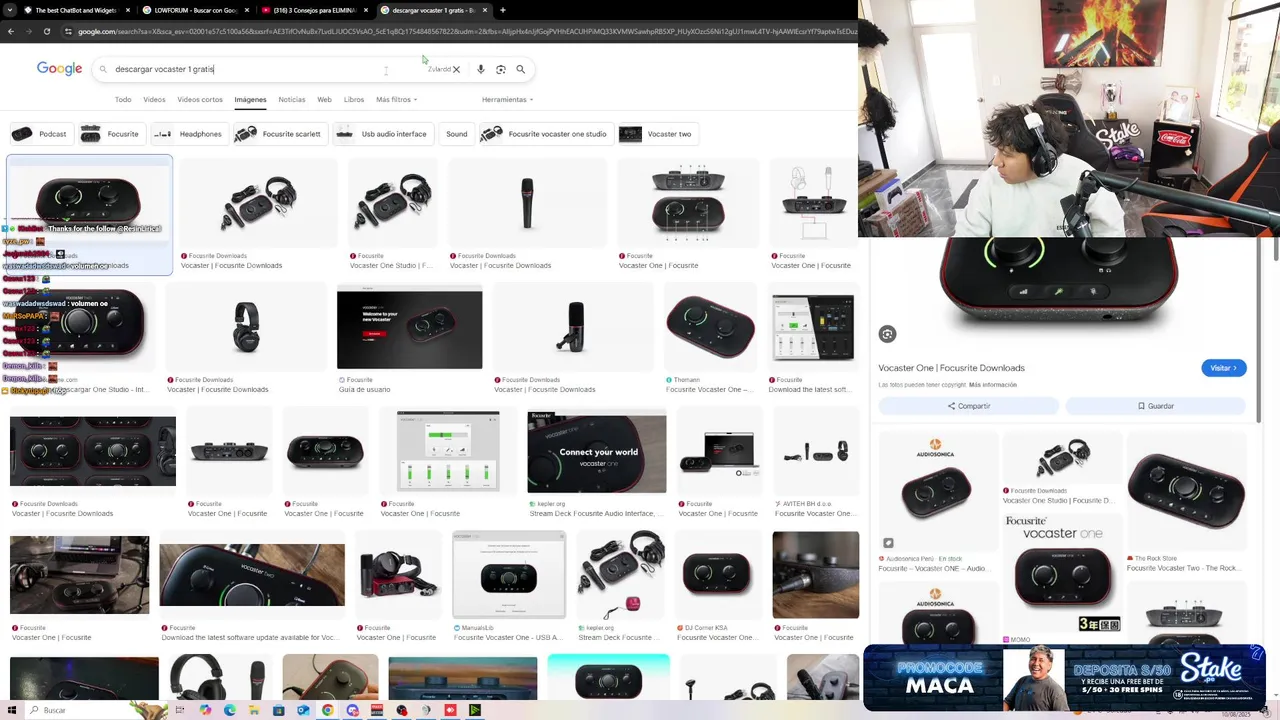Select the Focusrite filter chip
The image size is (1280, 720).
coord(111,134)
